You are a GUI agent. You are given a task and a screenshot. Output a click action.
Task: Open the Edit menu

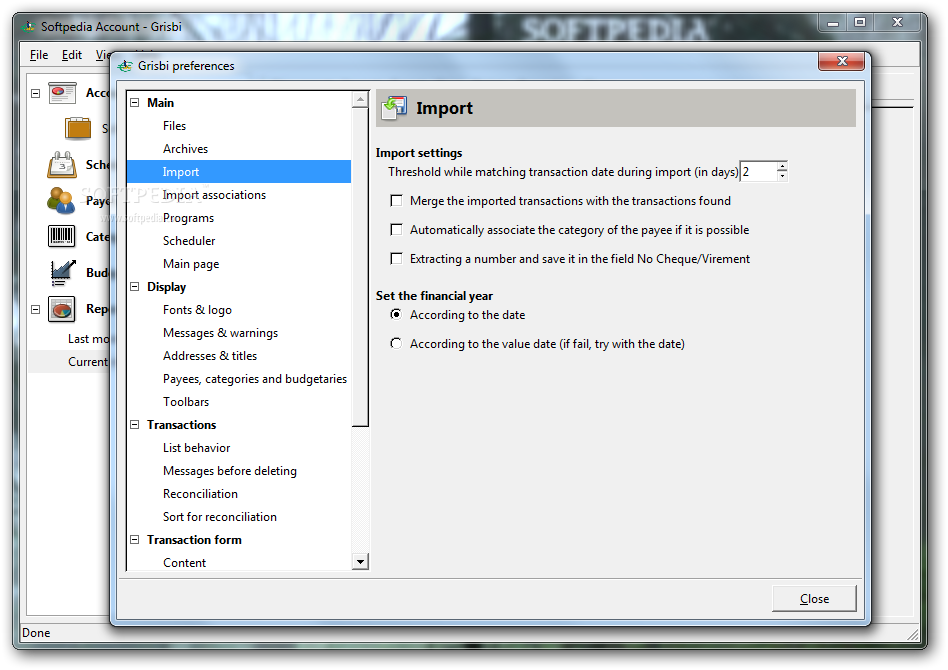(72, 55)
